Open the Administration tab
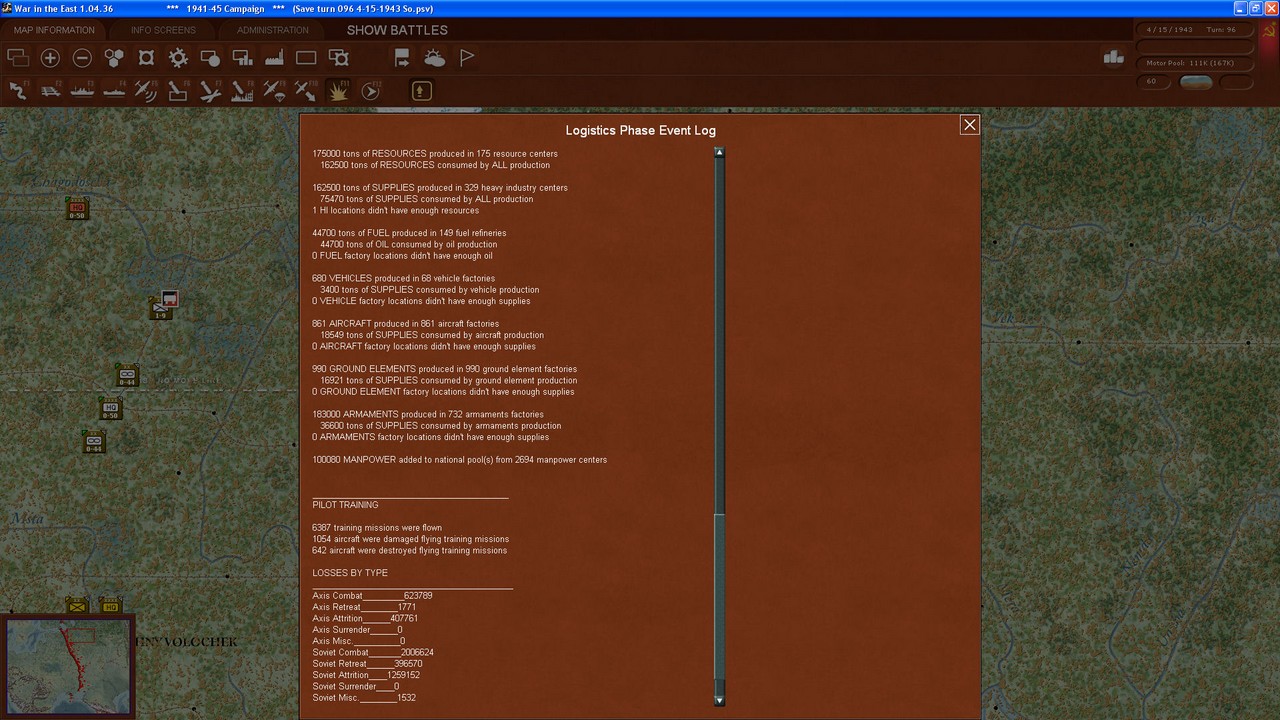 [273, 30]
